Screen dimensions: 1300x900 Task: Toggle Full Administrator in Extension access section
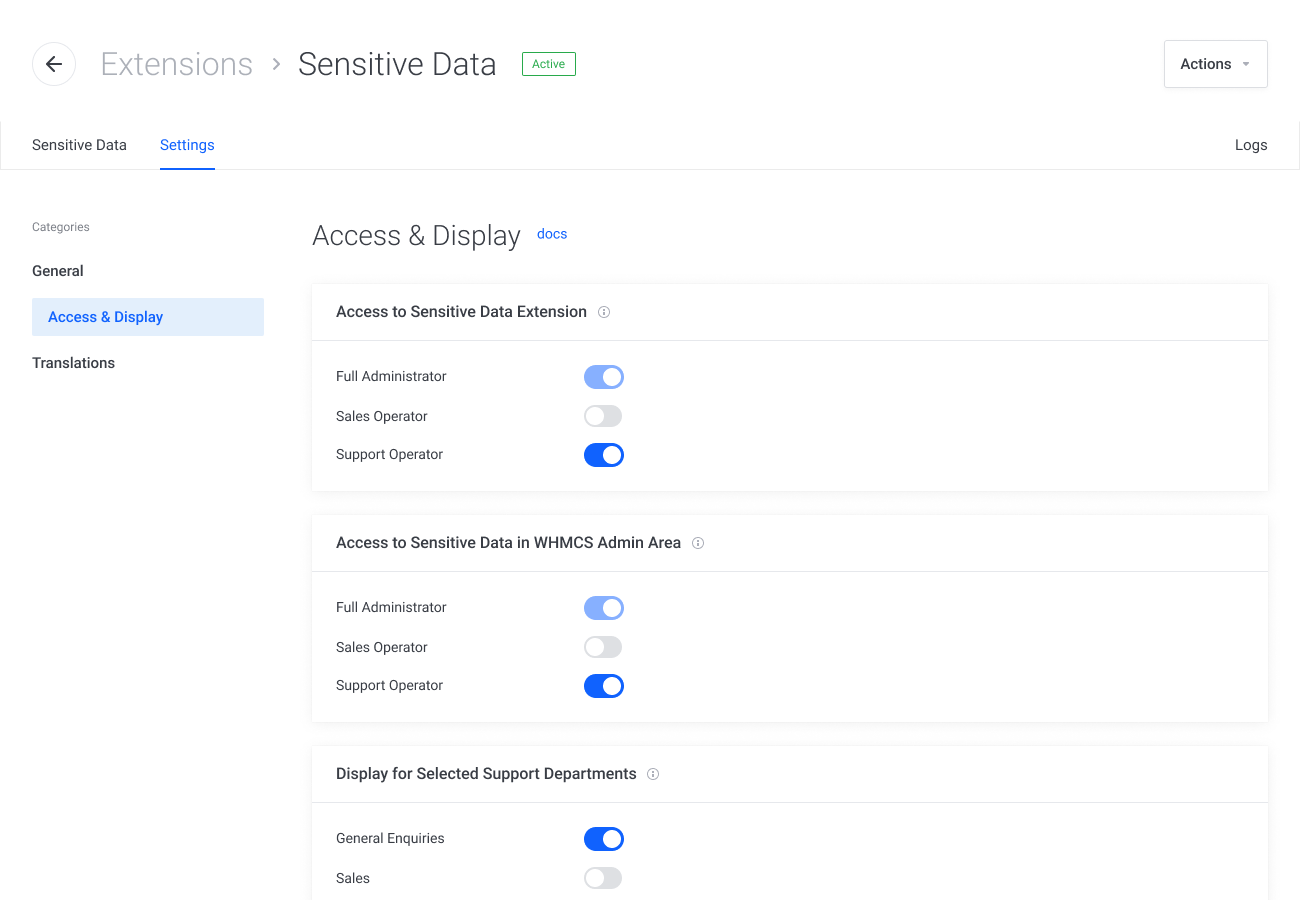point(603,377)
